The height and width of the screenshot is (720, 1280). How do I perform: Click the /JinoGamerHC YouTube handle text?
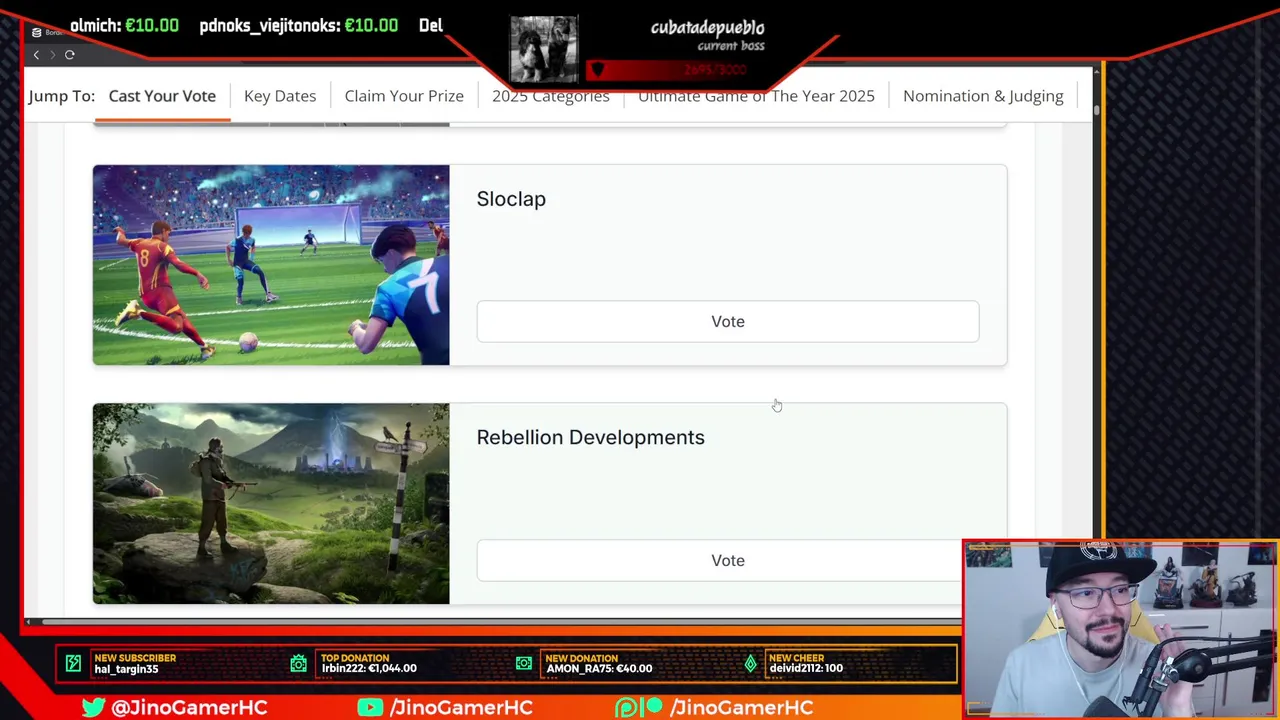(461, 707)
